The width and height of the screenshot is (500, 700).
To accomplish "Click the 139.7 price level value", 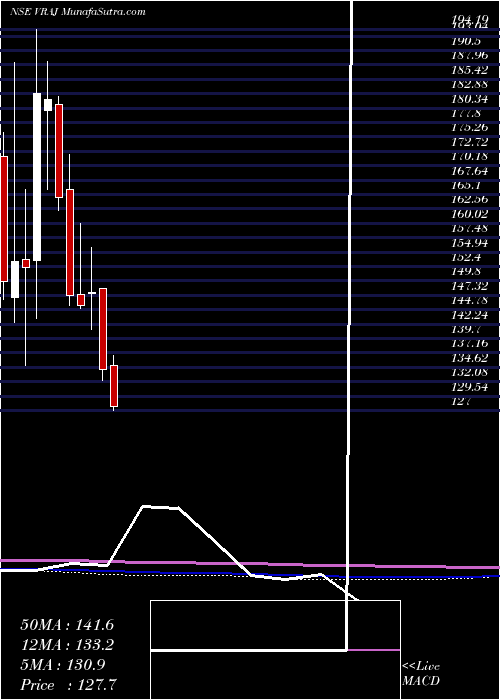I will tap(466, 329).
